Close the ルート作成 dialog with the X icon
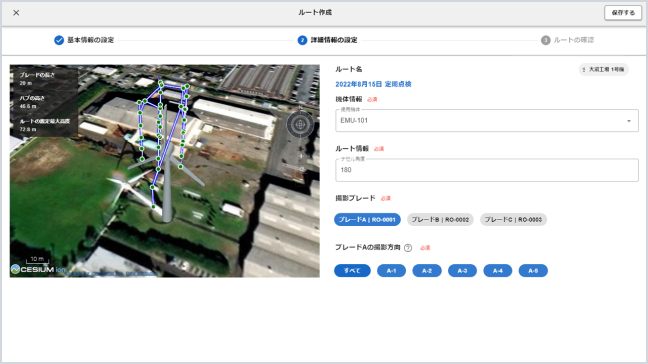Image resolution: width=648 pixels, height=364 pixels. [16, 13]
